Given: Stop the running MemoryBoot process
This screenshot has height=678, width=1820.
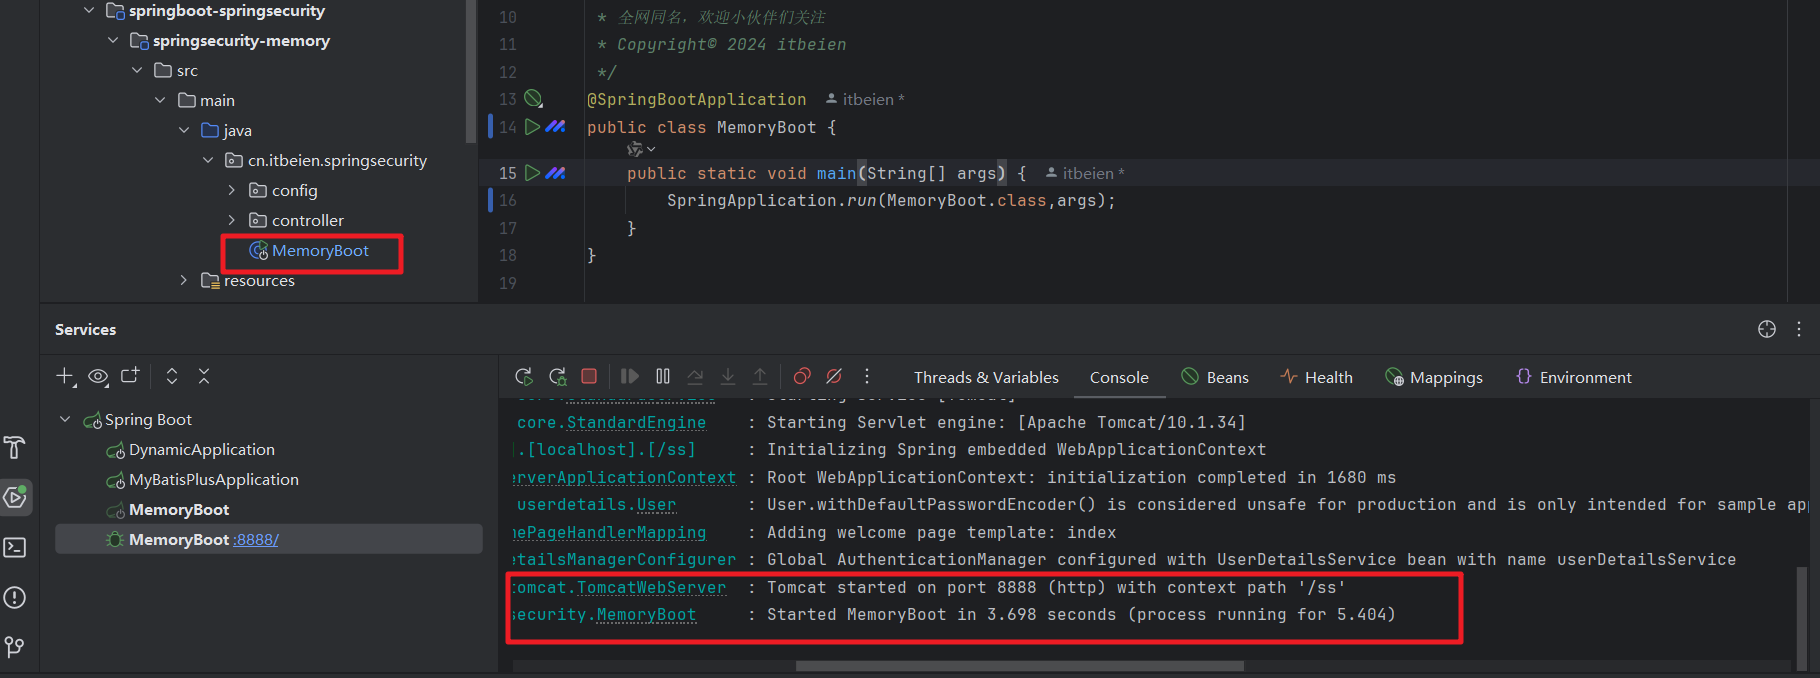Looking at the screenshot, I should [589, 376].
